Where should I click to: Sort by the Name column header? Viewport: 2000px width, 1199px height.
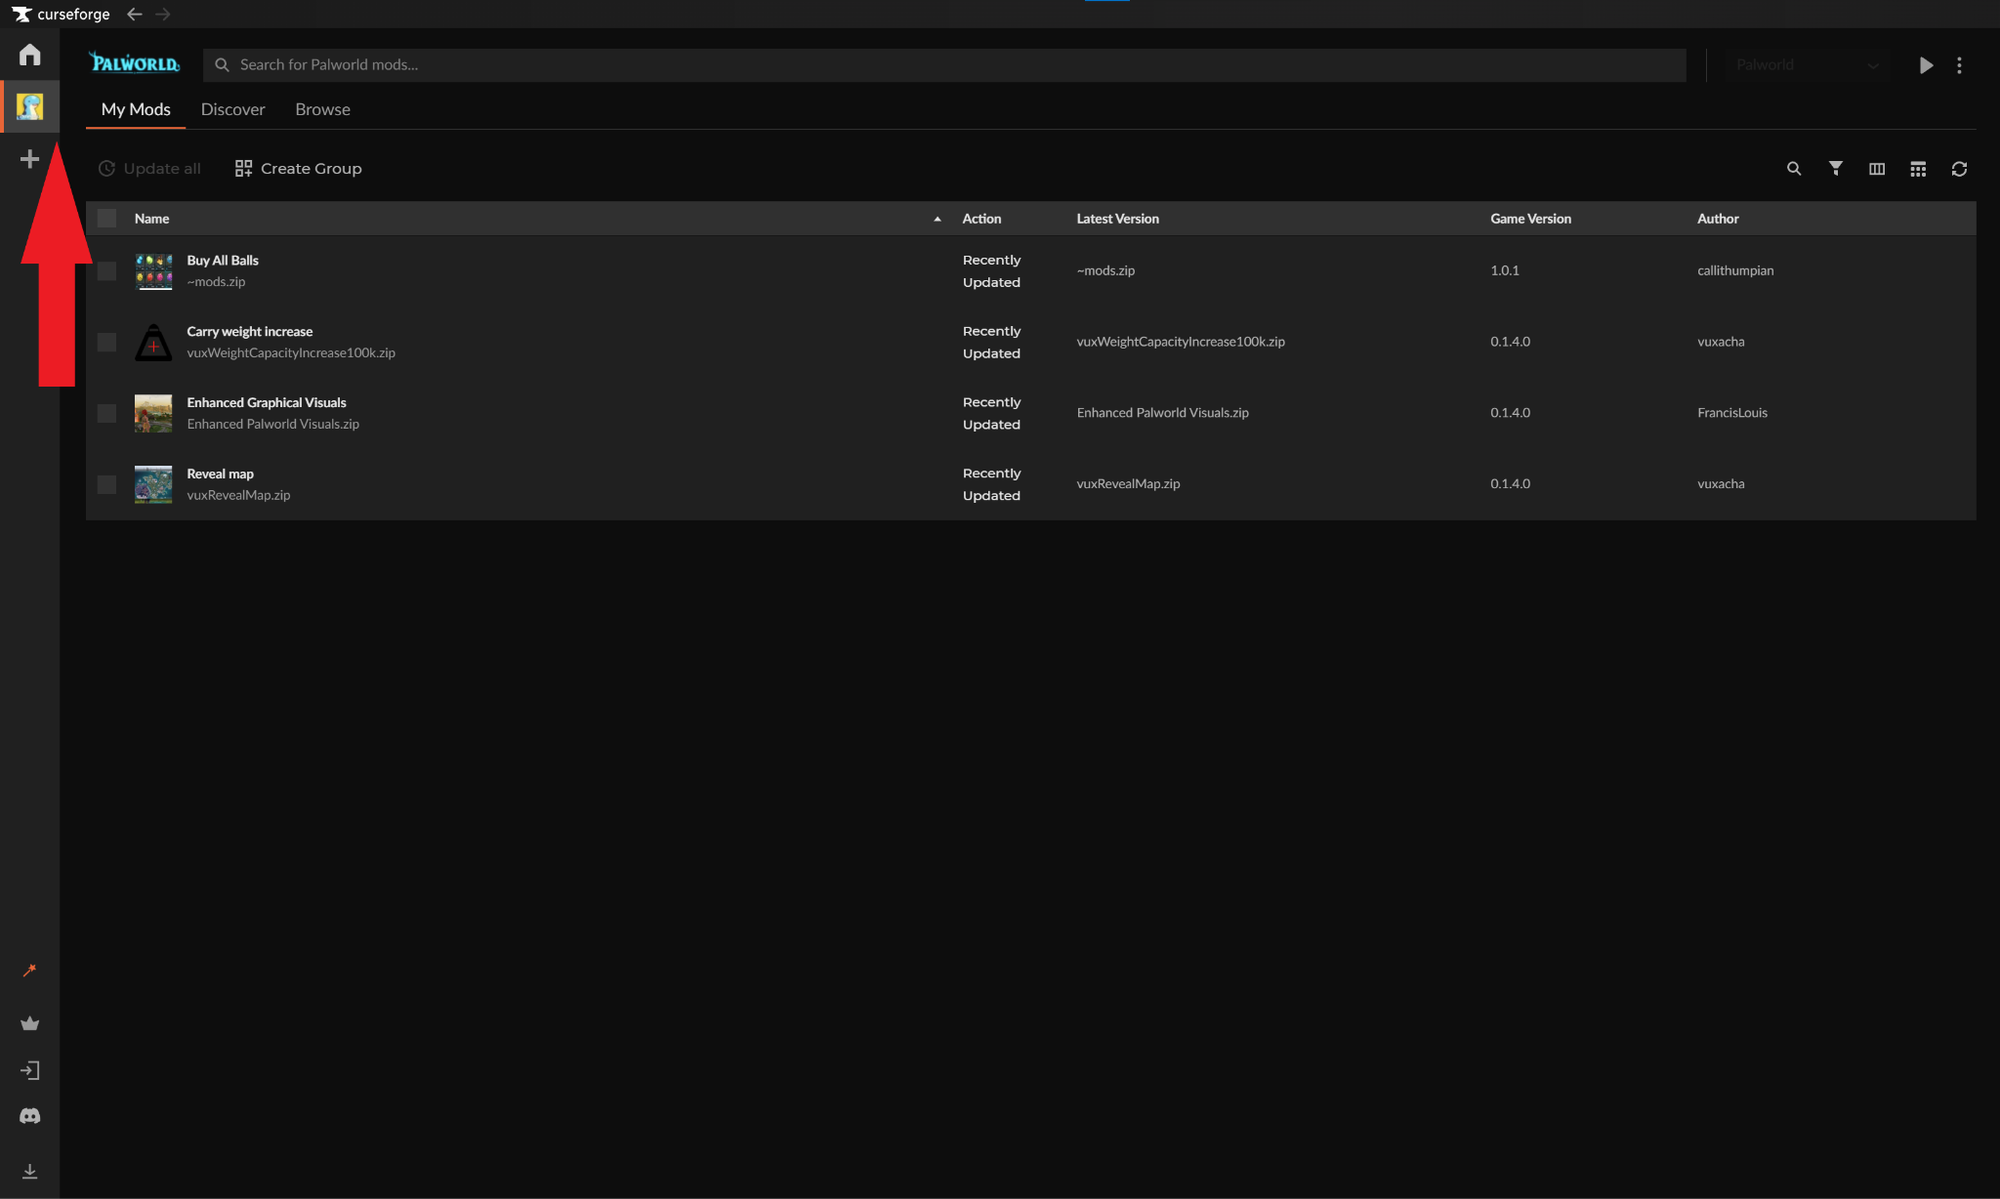click(x=152, y=218)
